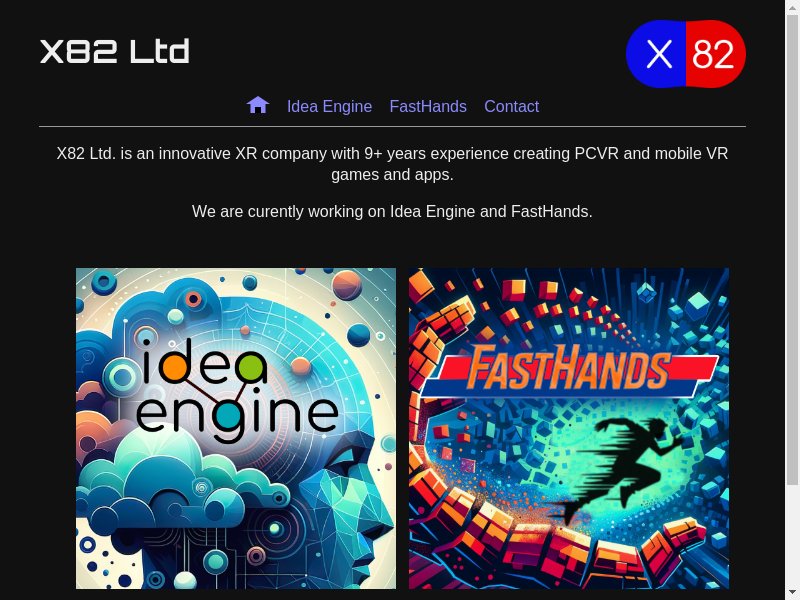Viewport: 800px width, 600px height.
Task: Open the FastHands artwork thumbnail
Action: pos(569,429)
